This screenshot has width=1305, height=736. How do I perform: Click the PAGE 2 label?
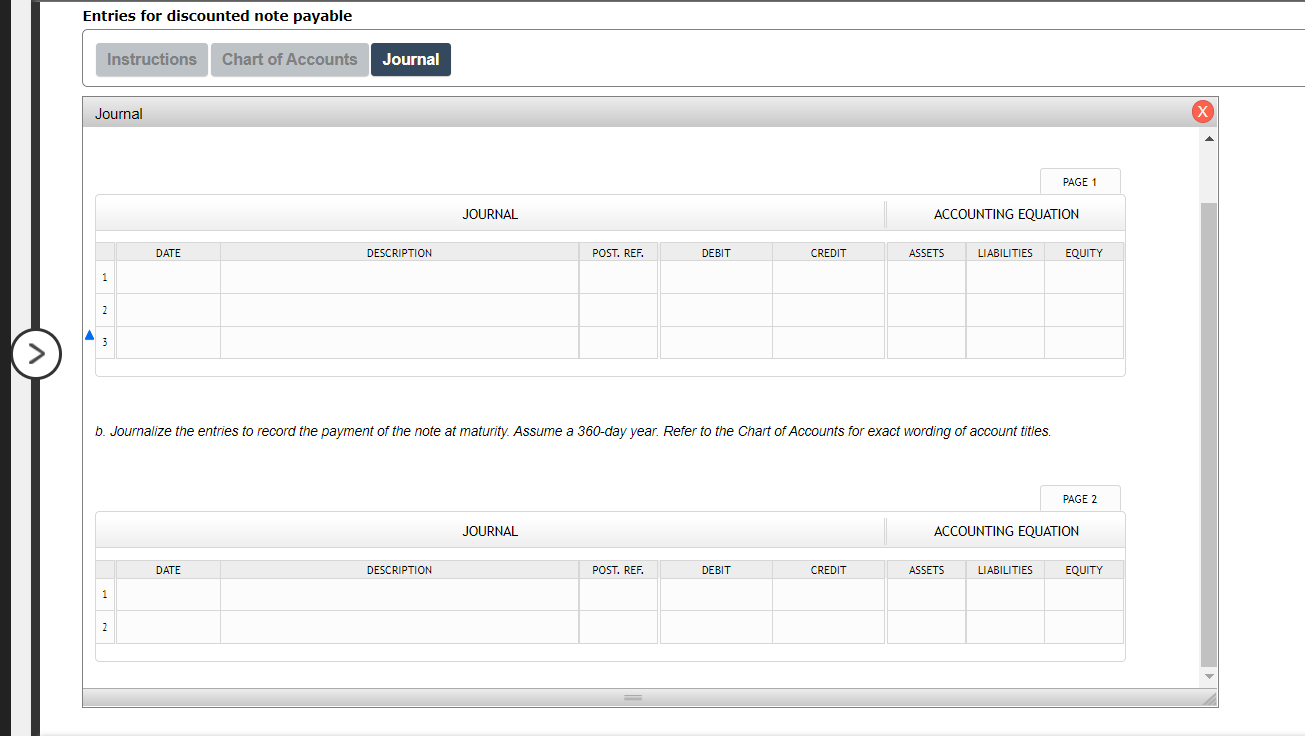(1080, 498)
